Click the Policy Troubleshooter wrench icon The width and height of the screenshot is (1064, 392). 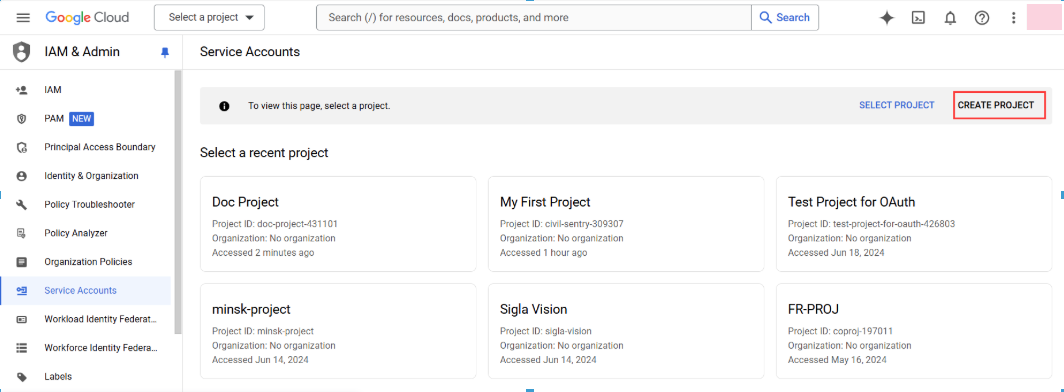(21, 204)
